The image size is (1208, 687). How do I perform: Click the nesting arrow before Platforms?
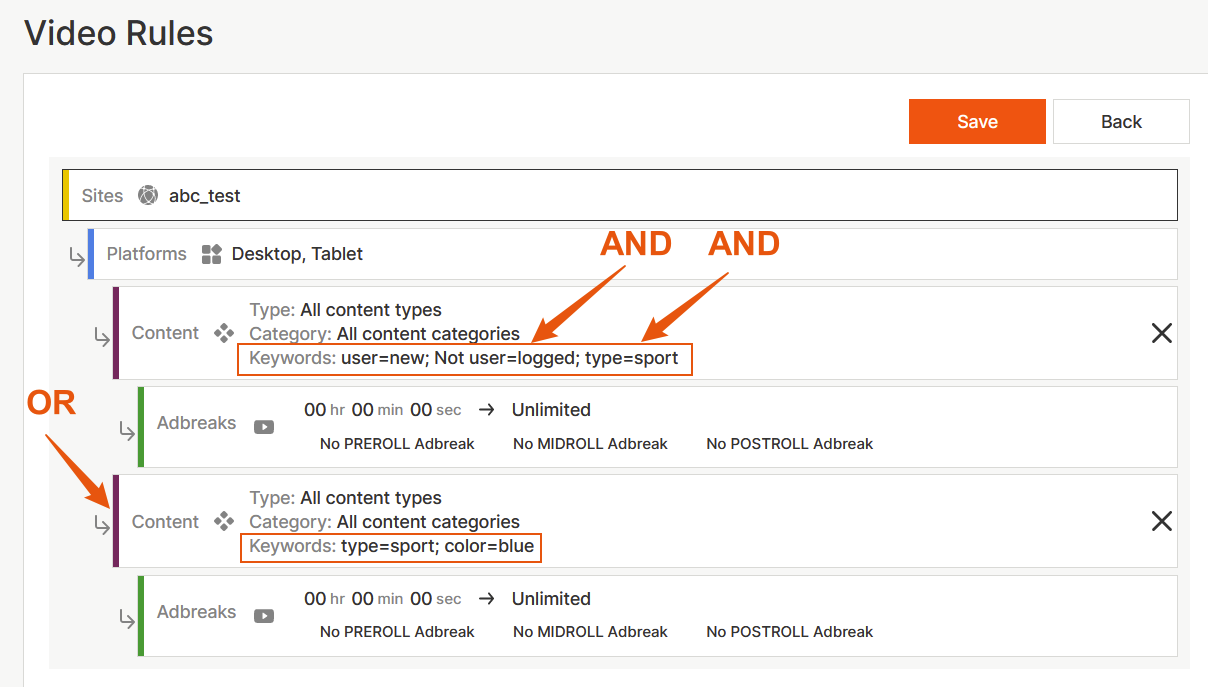[77, 257]
